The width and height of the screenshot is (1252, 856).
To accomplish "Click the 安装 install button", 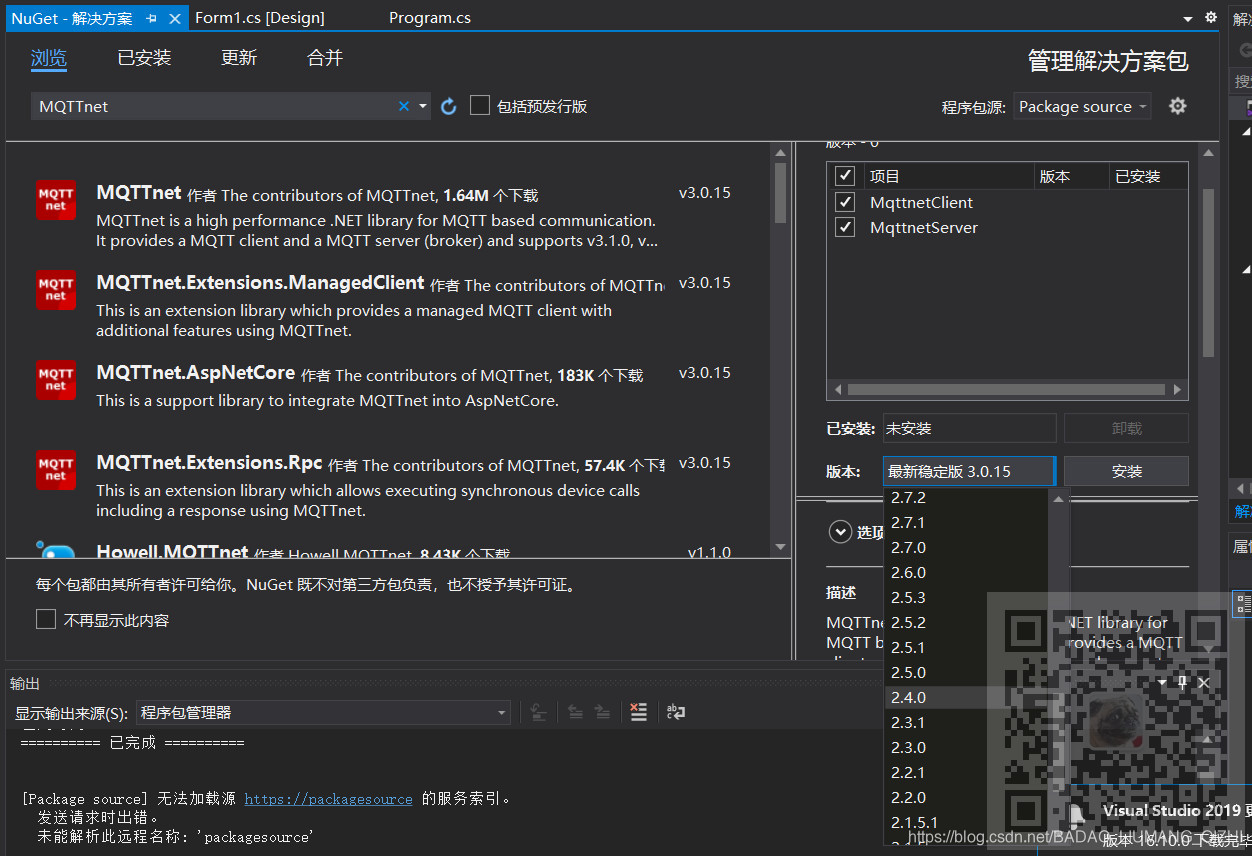I will (x=1126, y=470).
